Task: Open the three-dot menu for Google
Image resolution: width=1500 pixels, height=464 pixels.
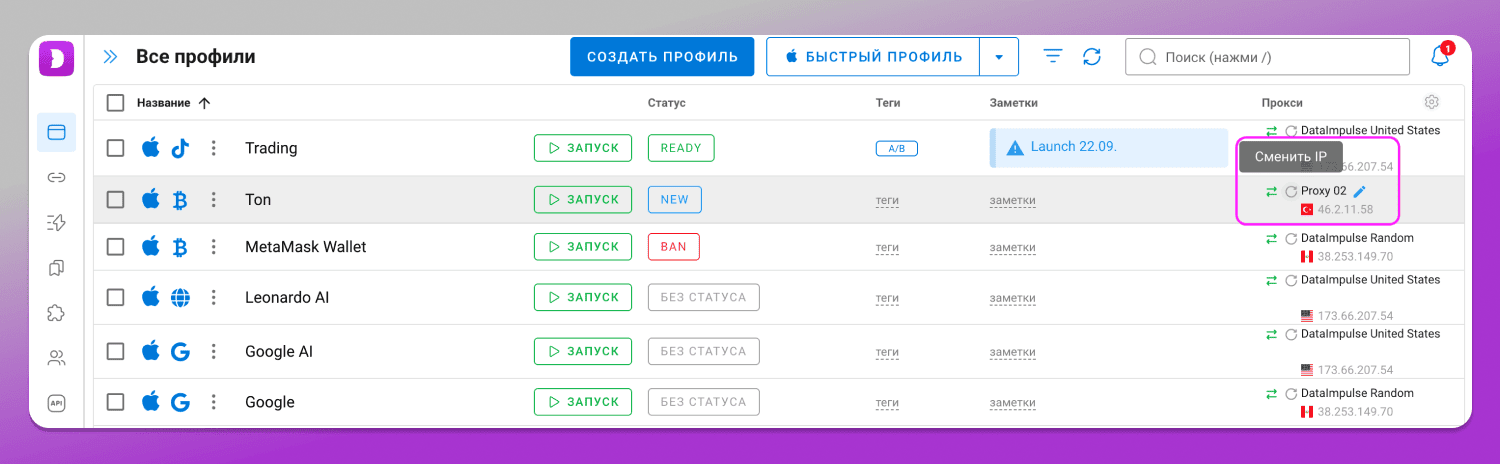Action: pos(213,402)
